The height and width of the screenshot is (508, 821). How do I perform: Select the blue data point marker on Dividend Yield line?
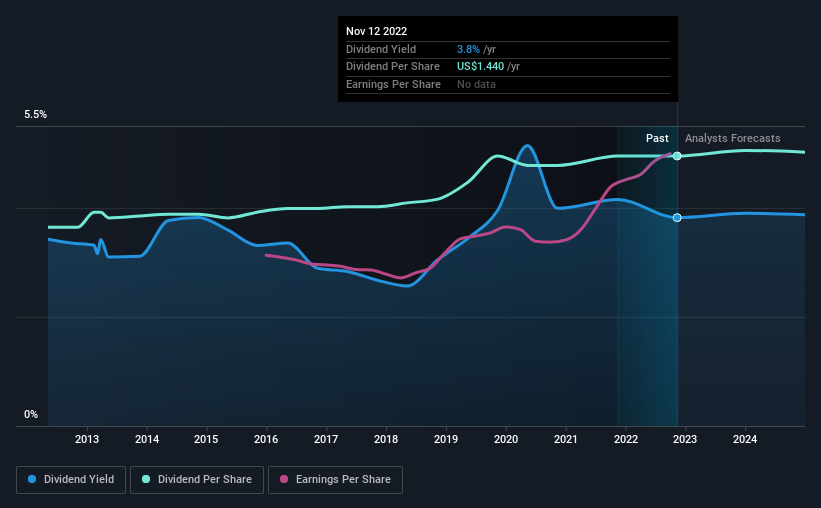(677, 217)
